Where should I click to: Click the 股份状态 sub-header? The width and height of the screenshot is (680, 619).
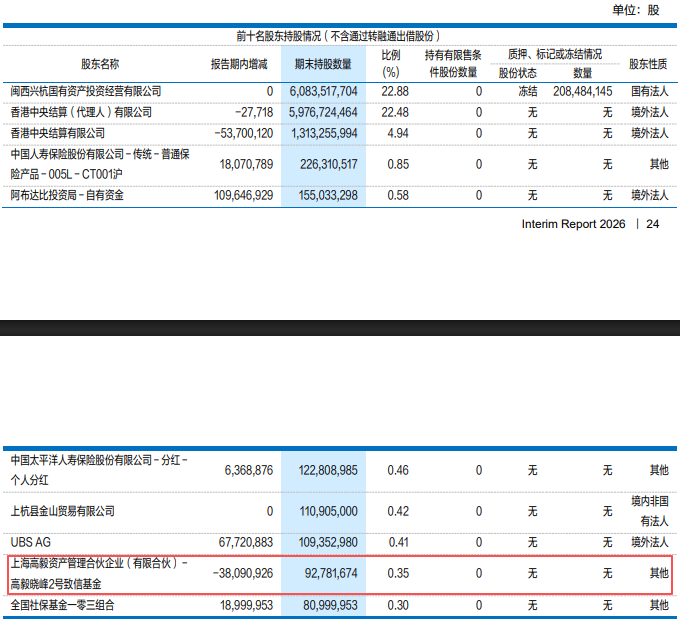coord(517,73)
